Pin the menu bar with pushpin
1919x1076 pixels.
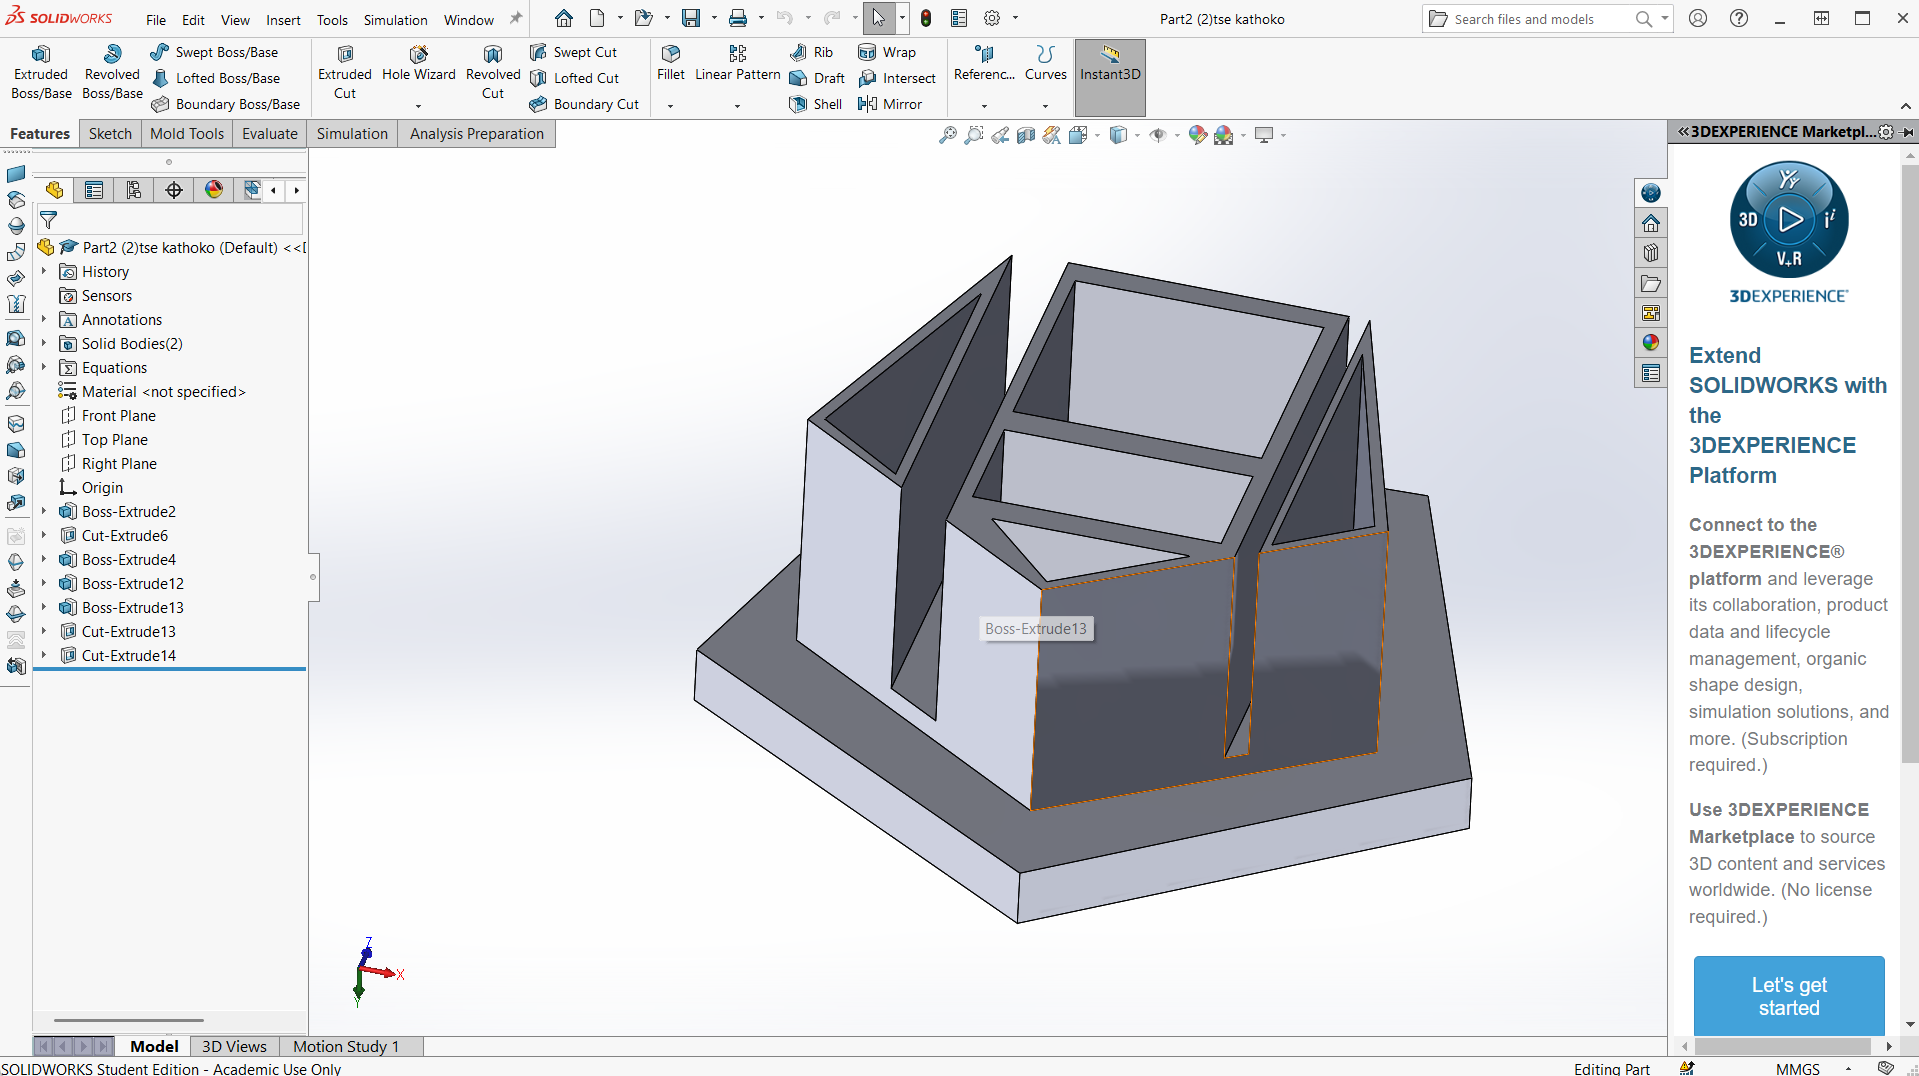tap(516, 19)
